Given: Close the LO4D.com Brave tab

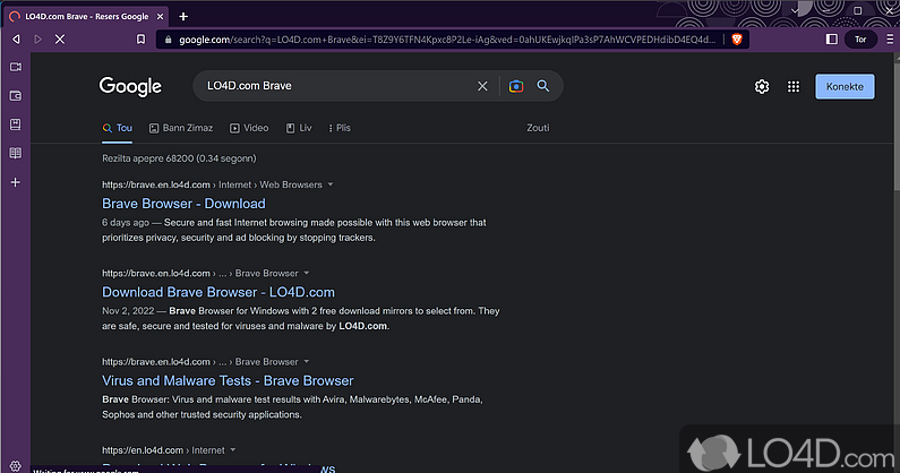Looking at the screenshot, I should [x=160, y=17].
